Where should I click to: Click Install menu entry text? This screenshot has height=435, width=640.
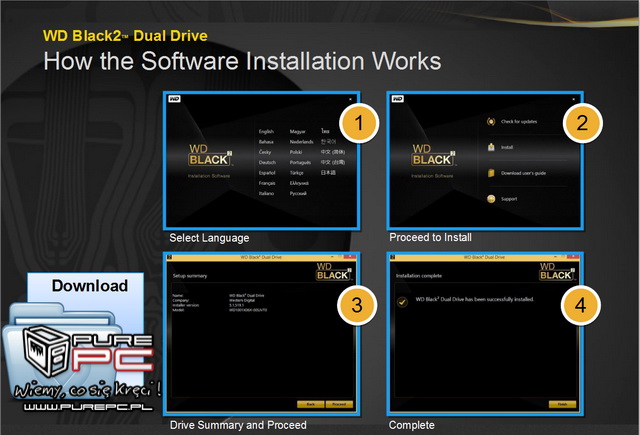click(x=507, y=147)
